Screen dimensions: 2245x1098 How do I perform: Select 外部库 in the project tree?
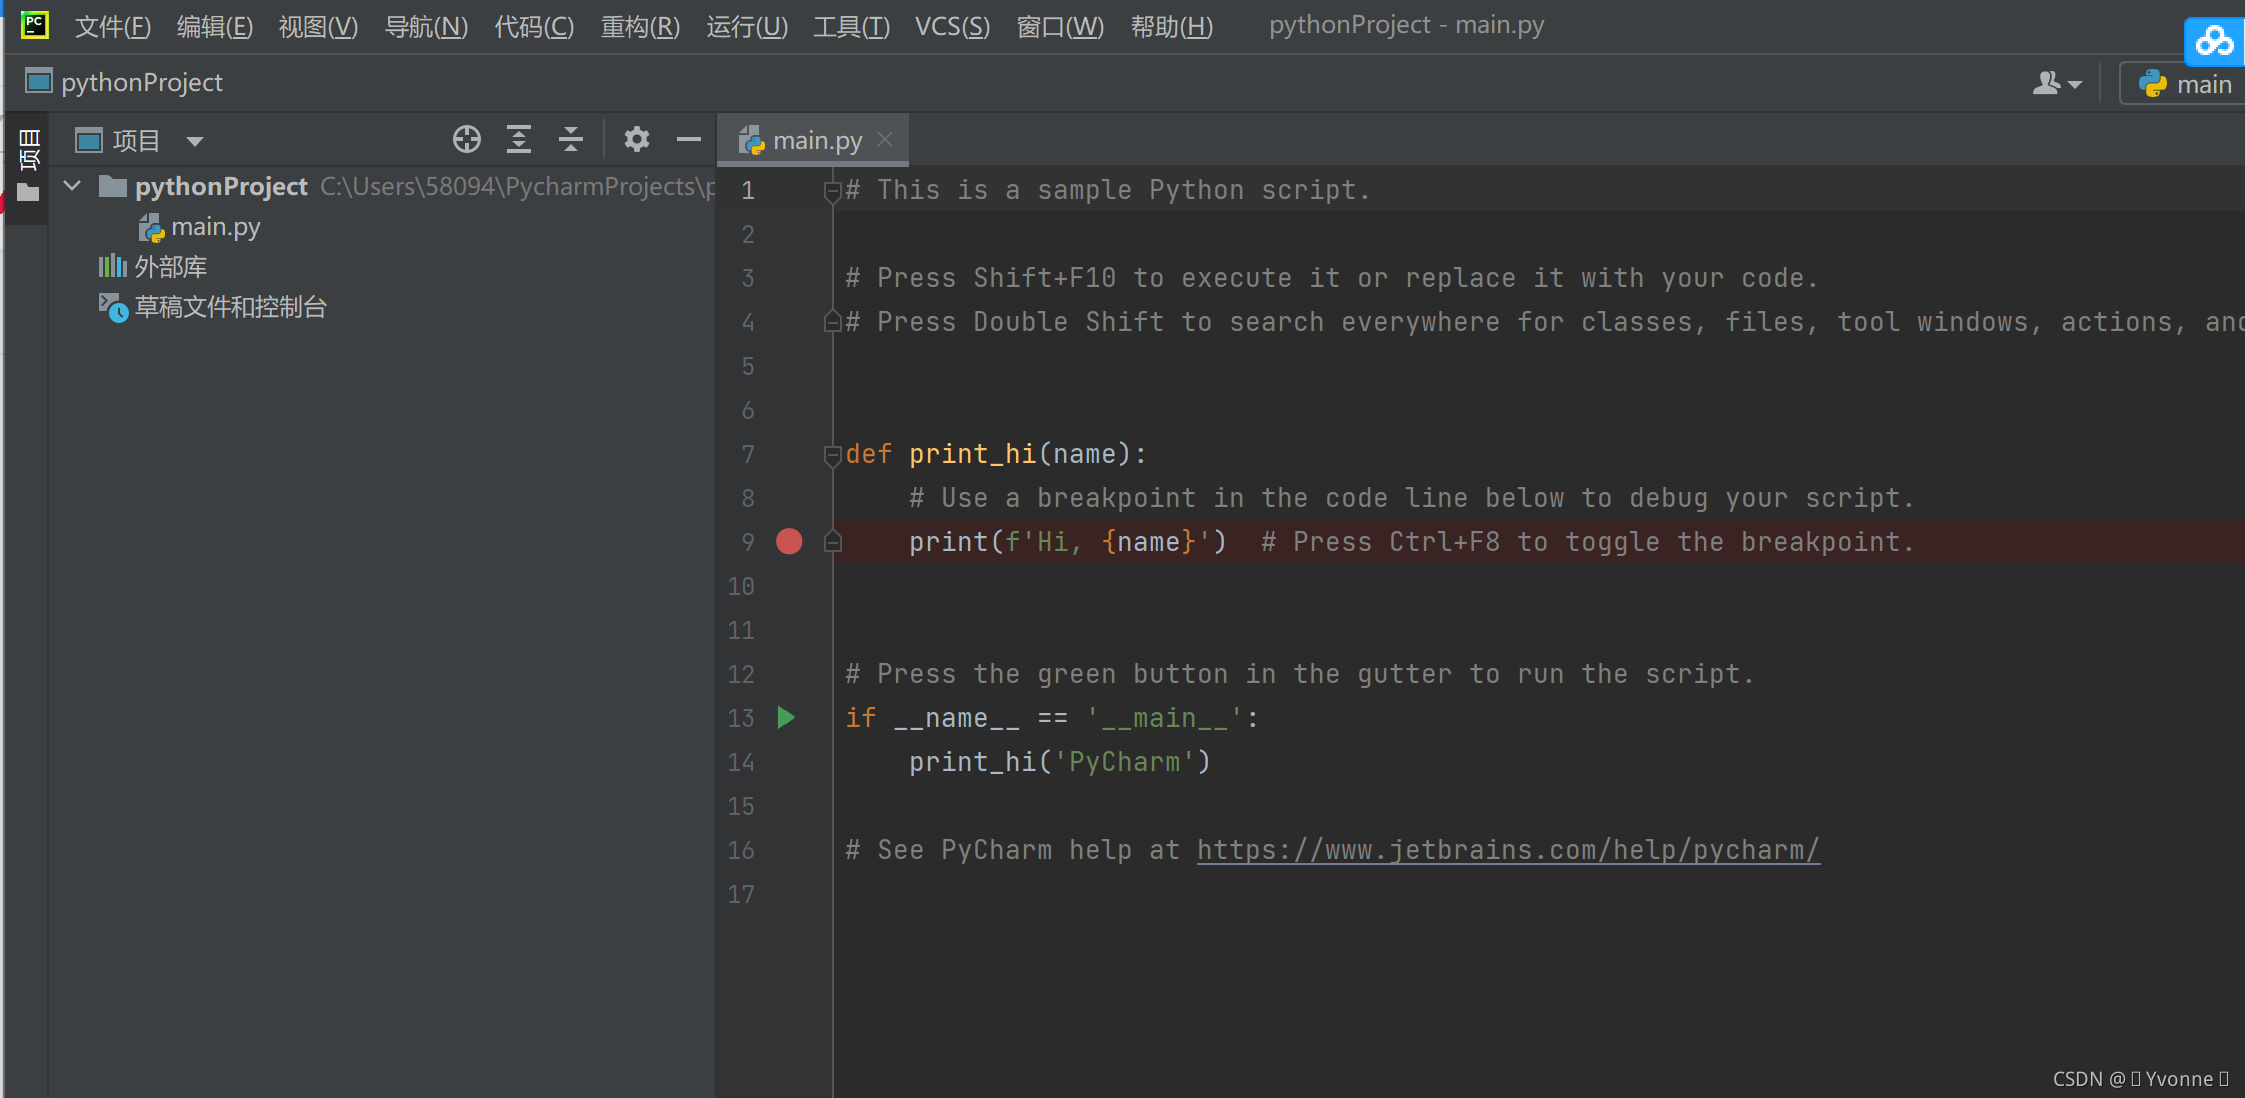click(x=170, y=267)
